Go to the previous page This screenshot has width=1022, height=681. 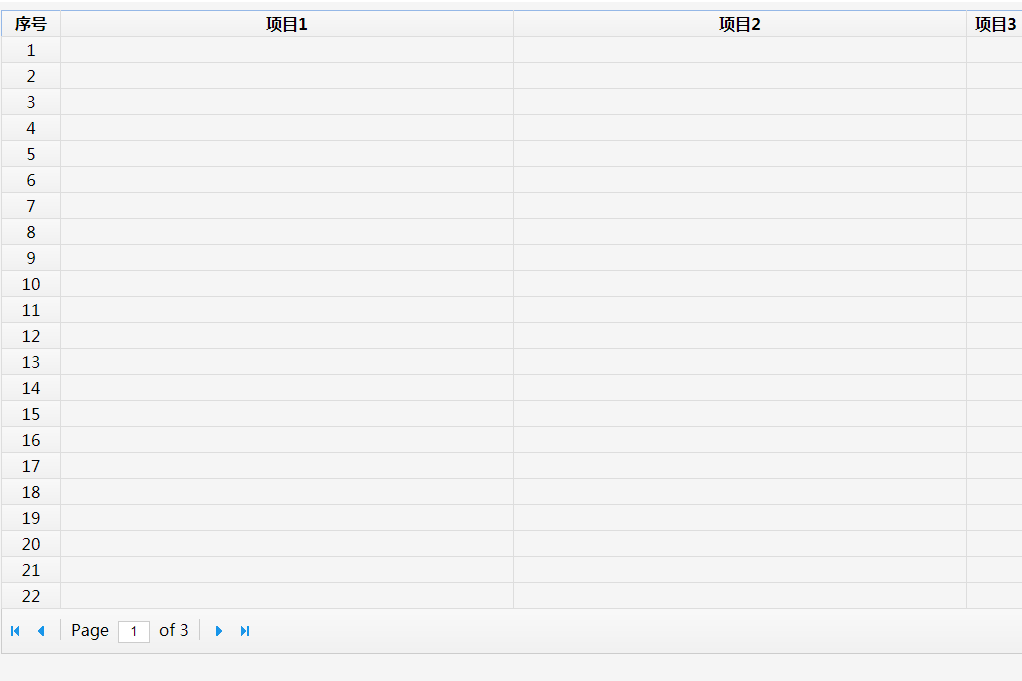pyautogui.click(x=41, y=631)
